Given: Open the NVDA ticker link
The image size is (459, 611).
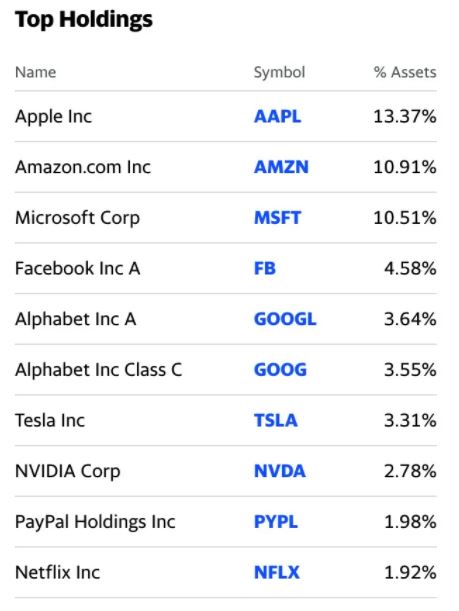Looking at the screenshot, I should pos(280,471).
